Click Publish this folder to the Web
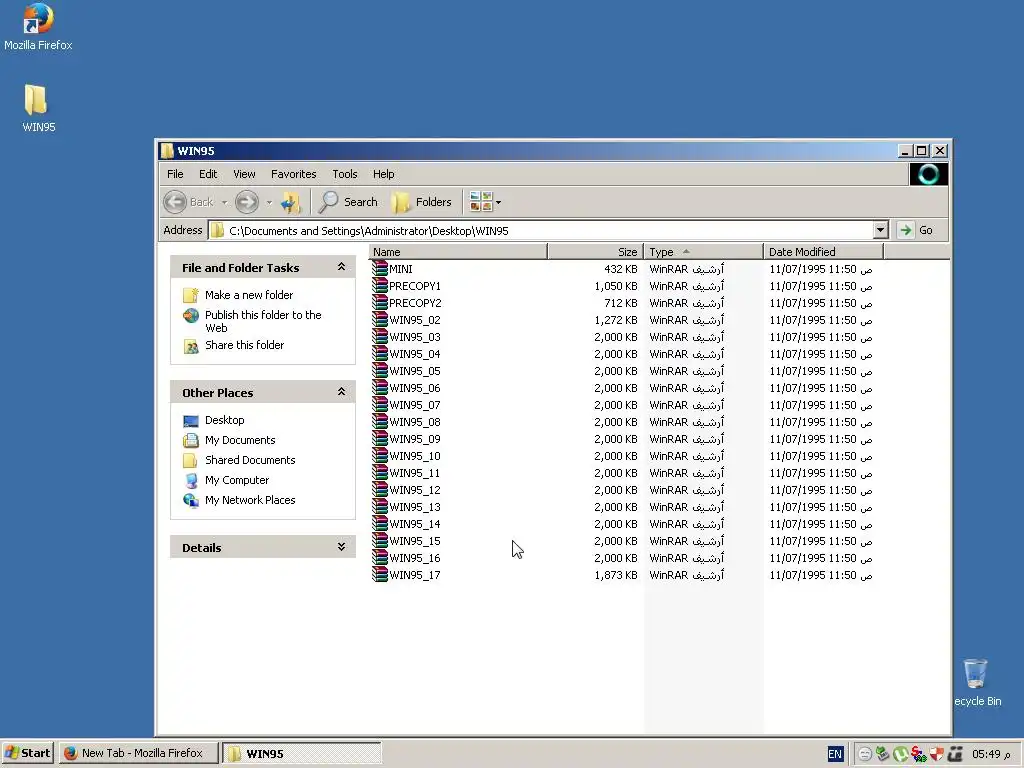 click(x=263, y=321)
